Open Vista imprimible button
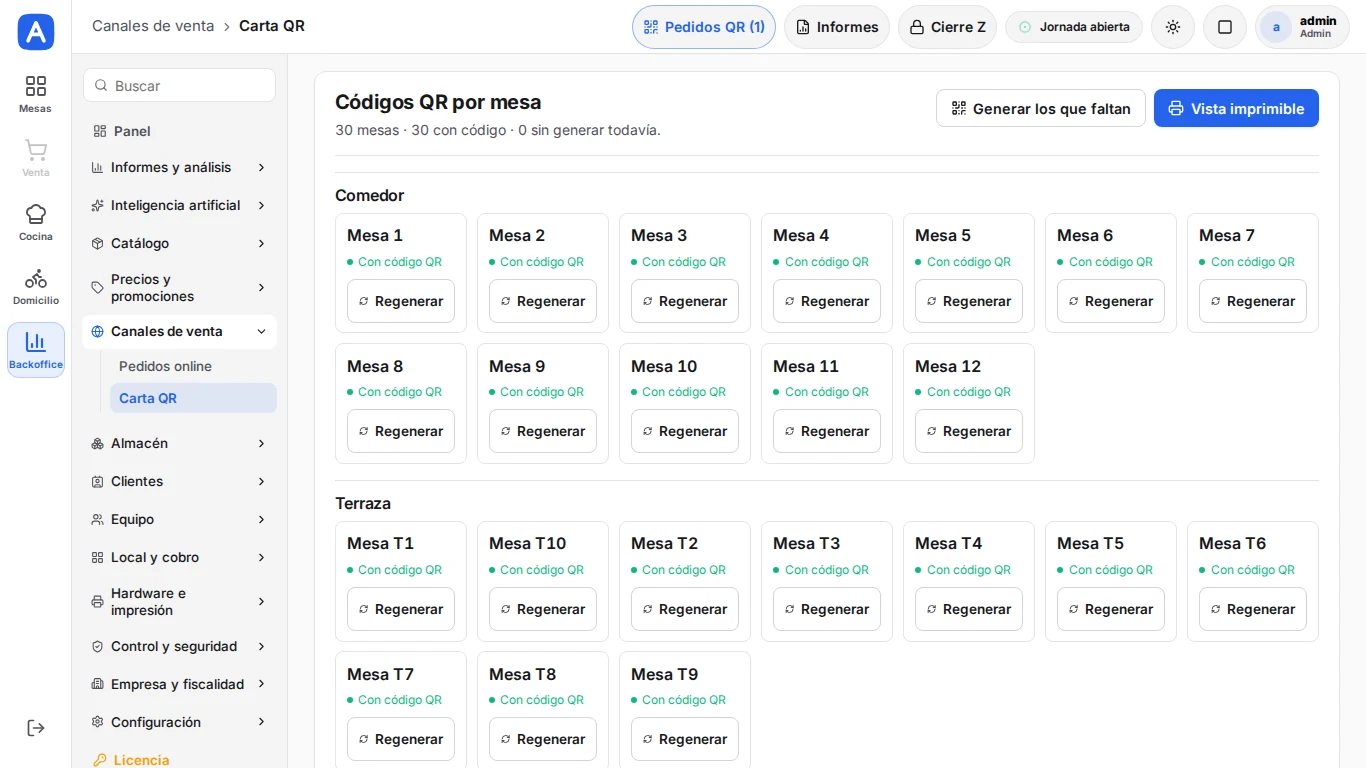Screen dimensions: 1366x768 coord(1236,108)
